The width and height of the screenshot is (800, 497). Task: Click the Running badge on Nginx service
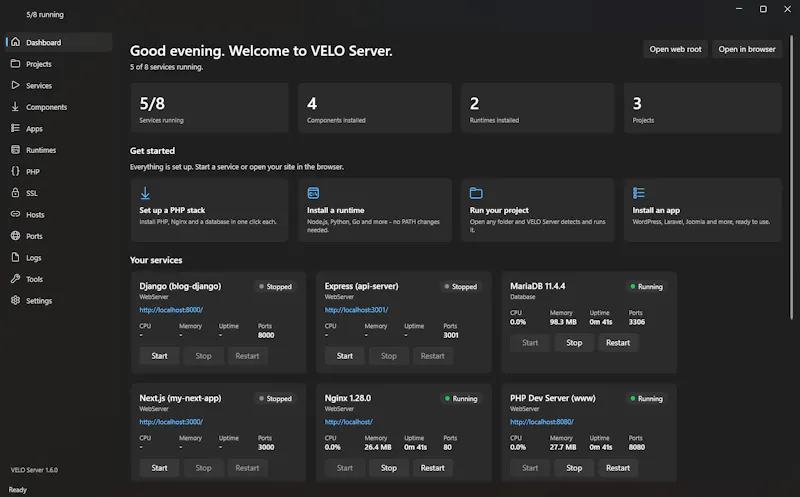[x=461, y=399]
